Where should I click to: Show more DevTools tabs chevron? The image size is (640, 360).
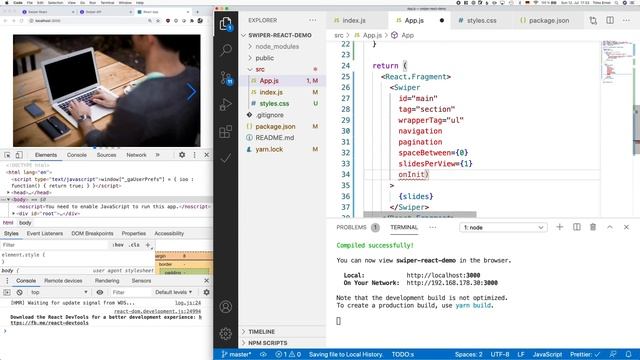pyautogui.click(x=158, y=155)
